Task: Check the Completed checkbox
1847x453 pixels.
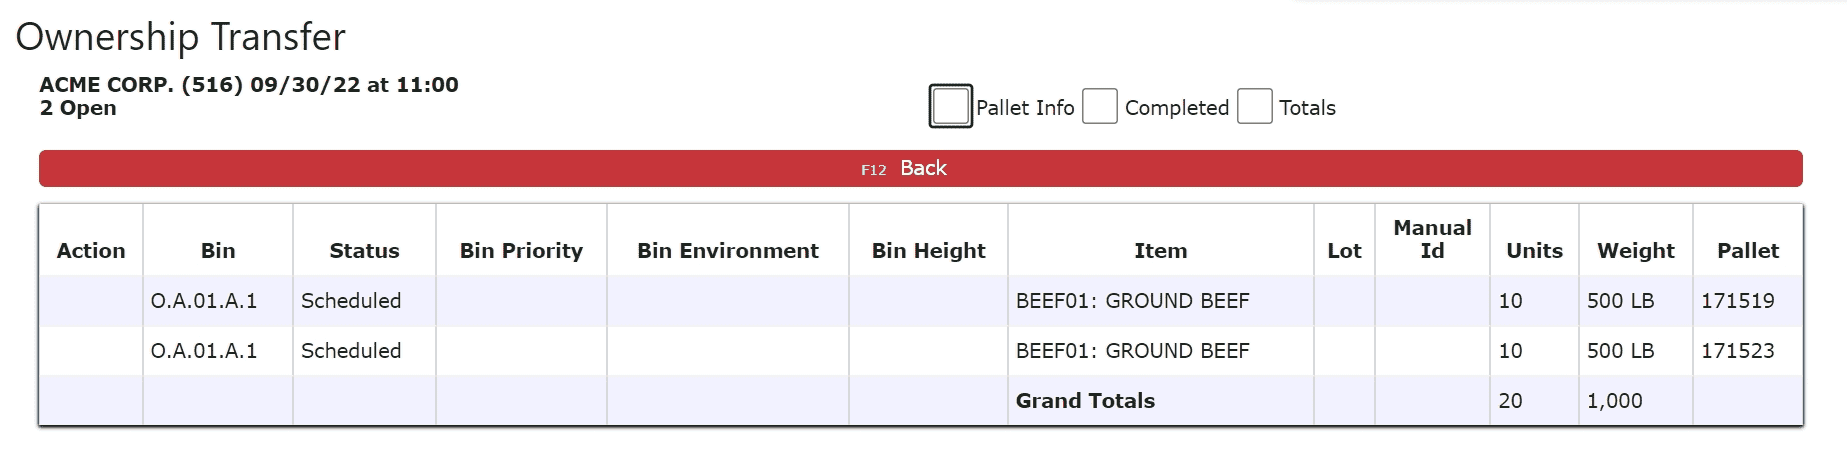Action: (1100, 106)
